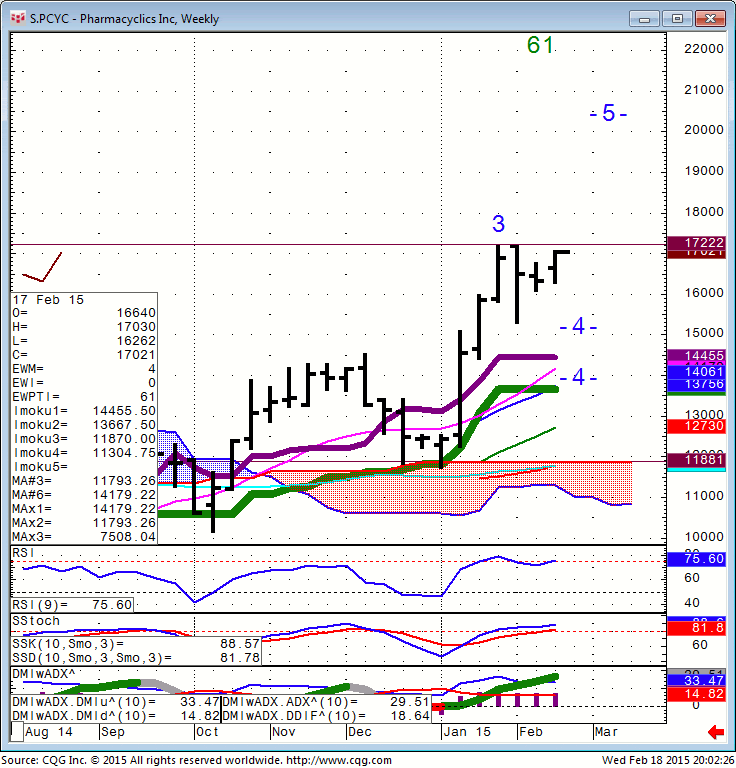Click the DMIwADX^ study pane label

pos(44,674)
